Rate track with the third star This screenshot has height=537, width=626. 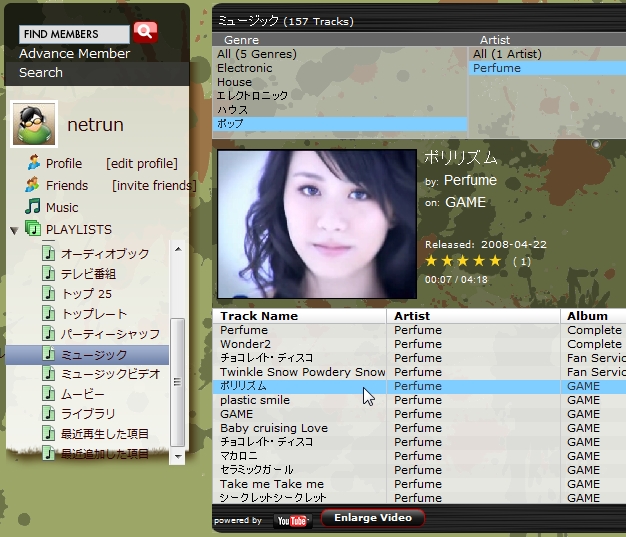(x=463, y=261)
